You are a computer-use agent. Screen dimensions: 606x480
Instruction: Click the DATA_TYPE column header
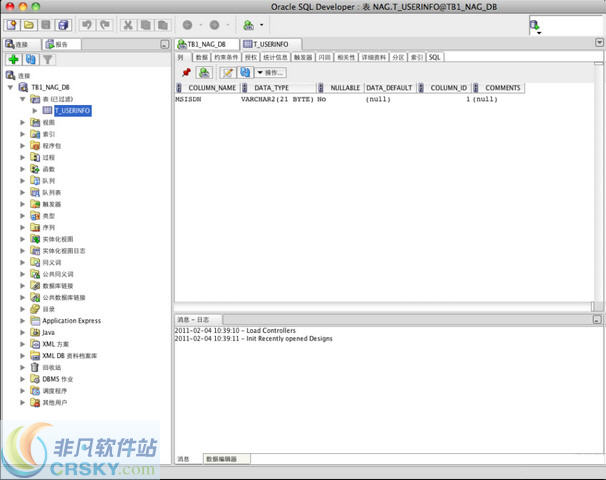[x=279, y=88]
